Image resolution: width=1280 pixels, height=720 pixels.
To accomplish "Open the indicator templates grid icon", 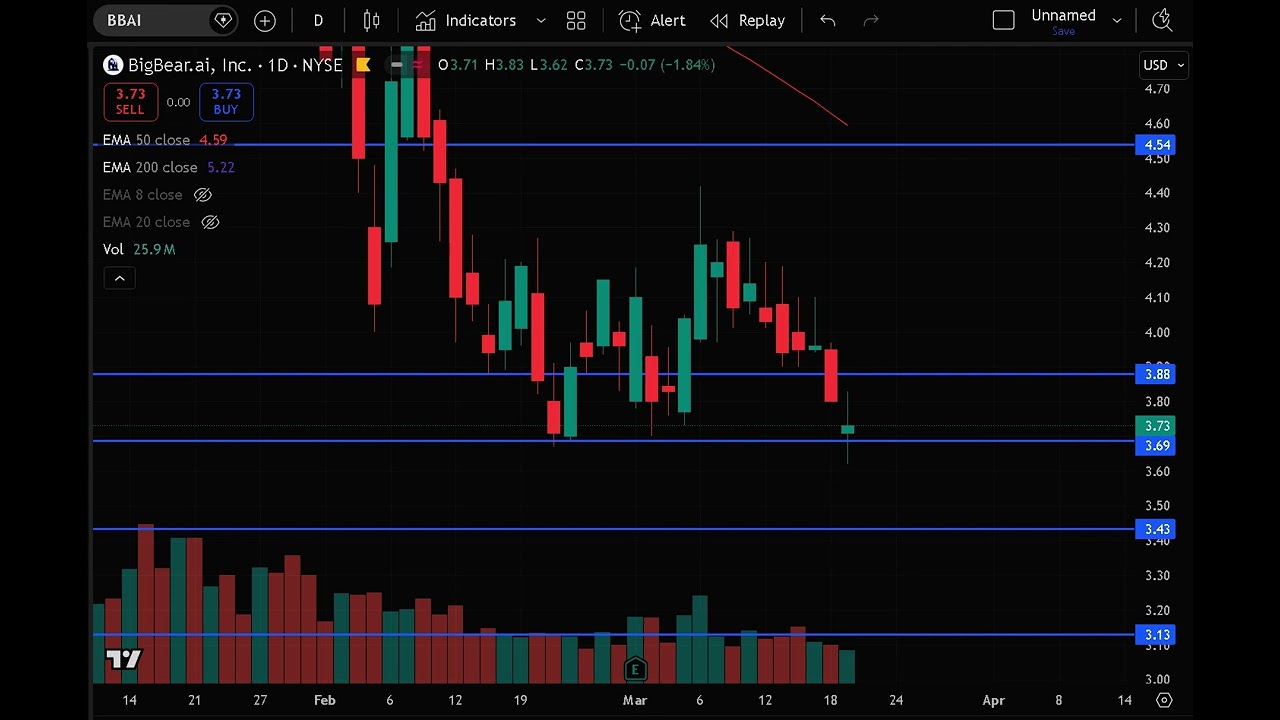I will click(576, 20).
